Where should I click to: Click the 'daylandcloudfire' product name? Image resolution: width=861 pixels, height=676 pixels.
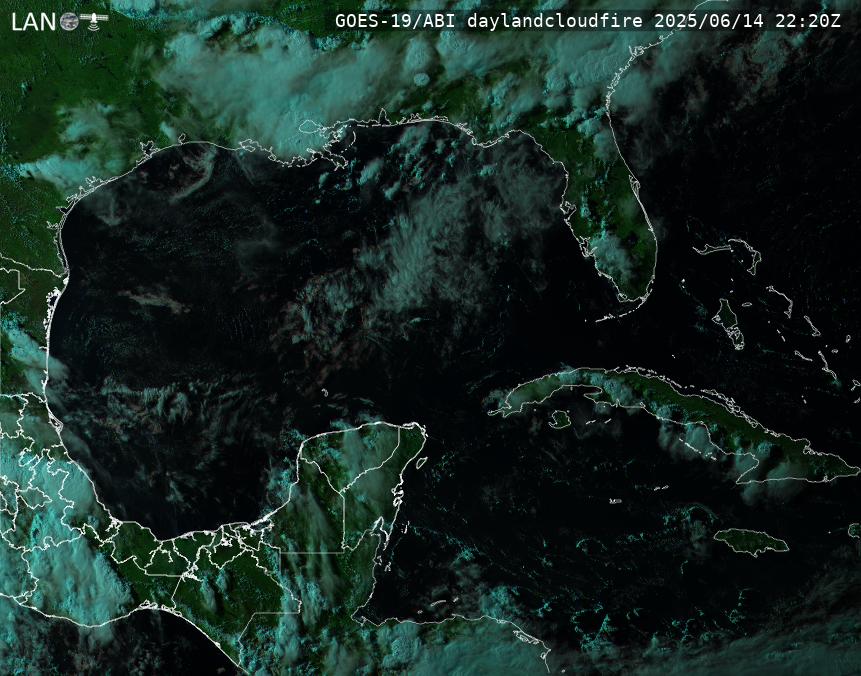click(x=555, y=21)
